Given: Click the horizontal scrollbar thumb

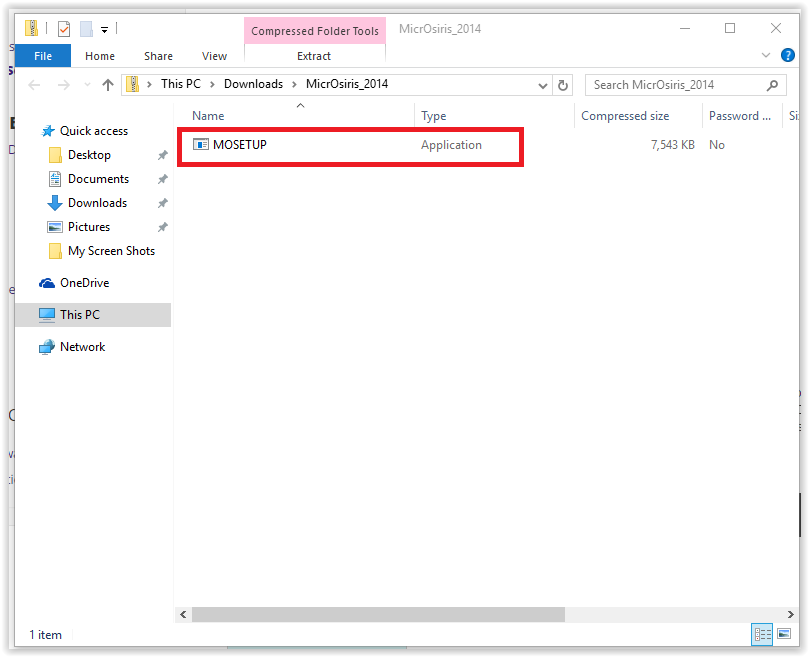Looking at the screenshot, I should [378, 614].
